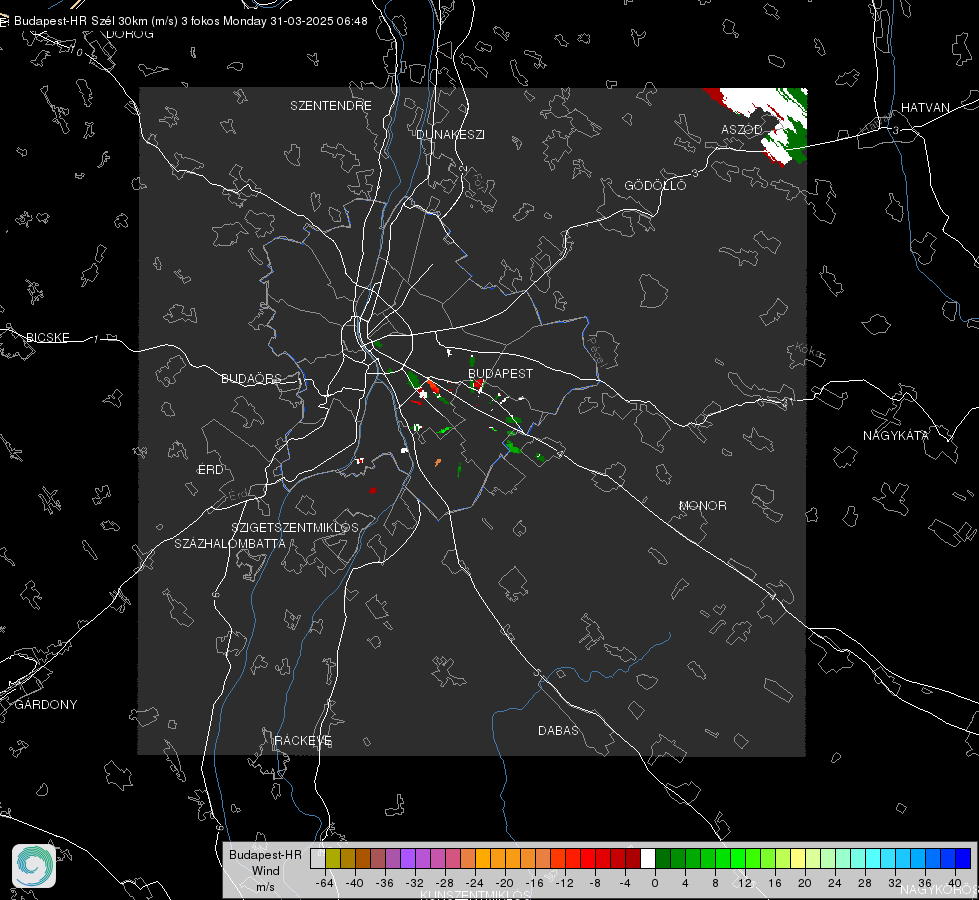Click the 'Budapest-HR Wind m/s' legend label
The image size is (979, 900).
click(x=265, y=871)
